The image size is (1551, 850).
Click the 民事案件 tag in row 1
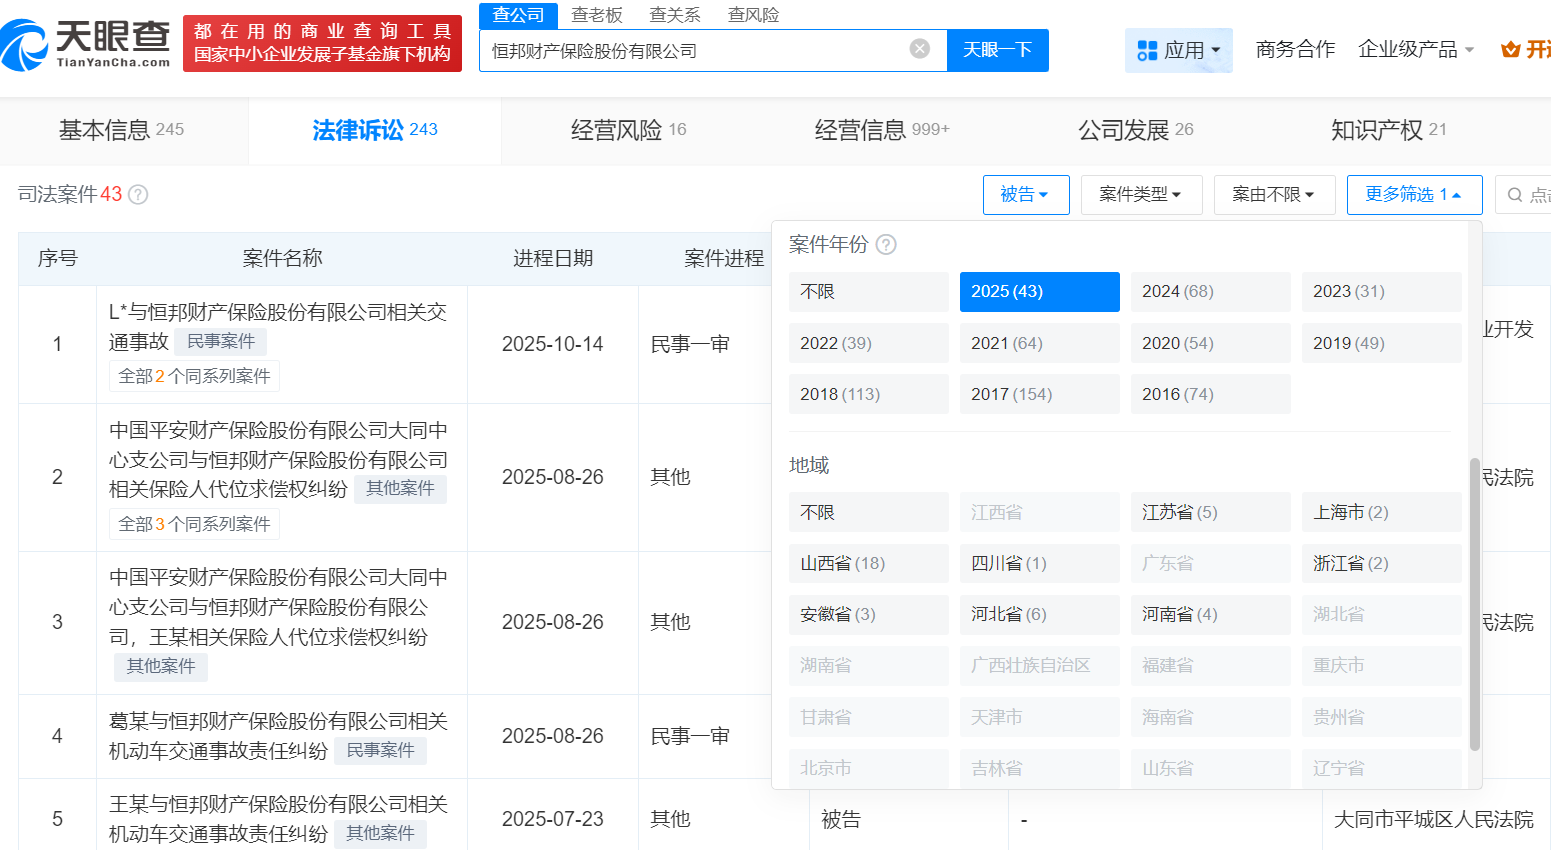point(221,342)
